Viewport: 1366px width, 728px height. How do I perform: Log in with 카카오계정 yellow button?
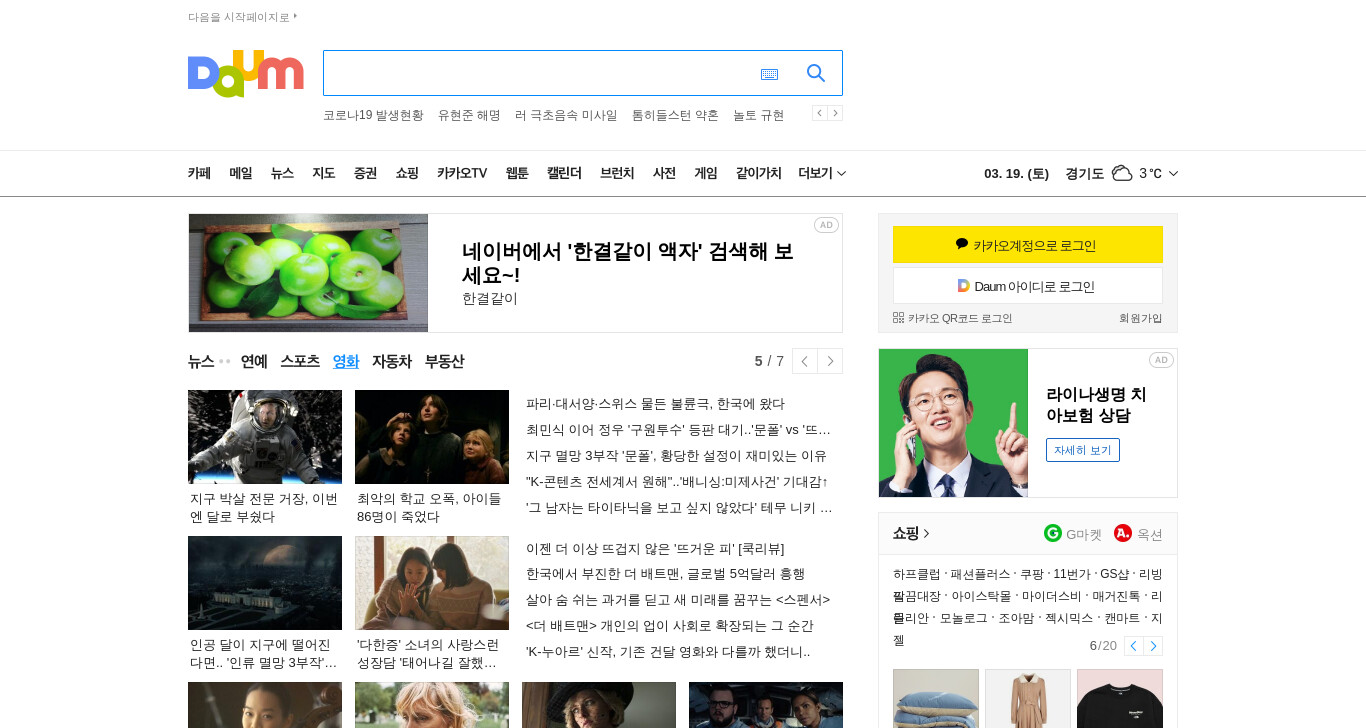(1028, 245)
